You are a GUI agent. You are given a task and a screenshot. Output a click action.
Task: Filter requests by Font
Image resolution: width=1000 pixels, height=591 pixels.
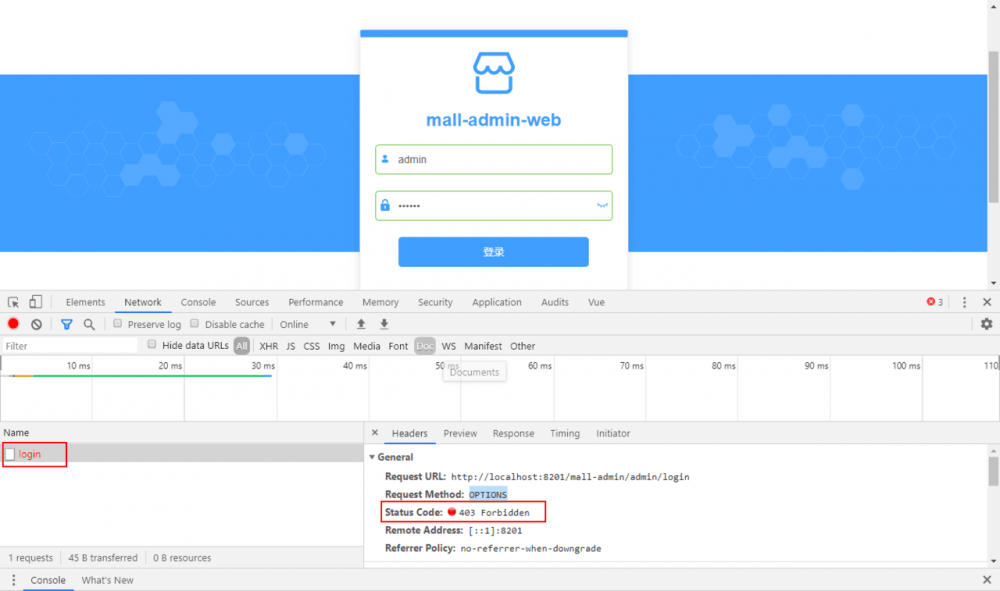point(398,346)
